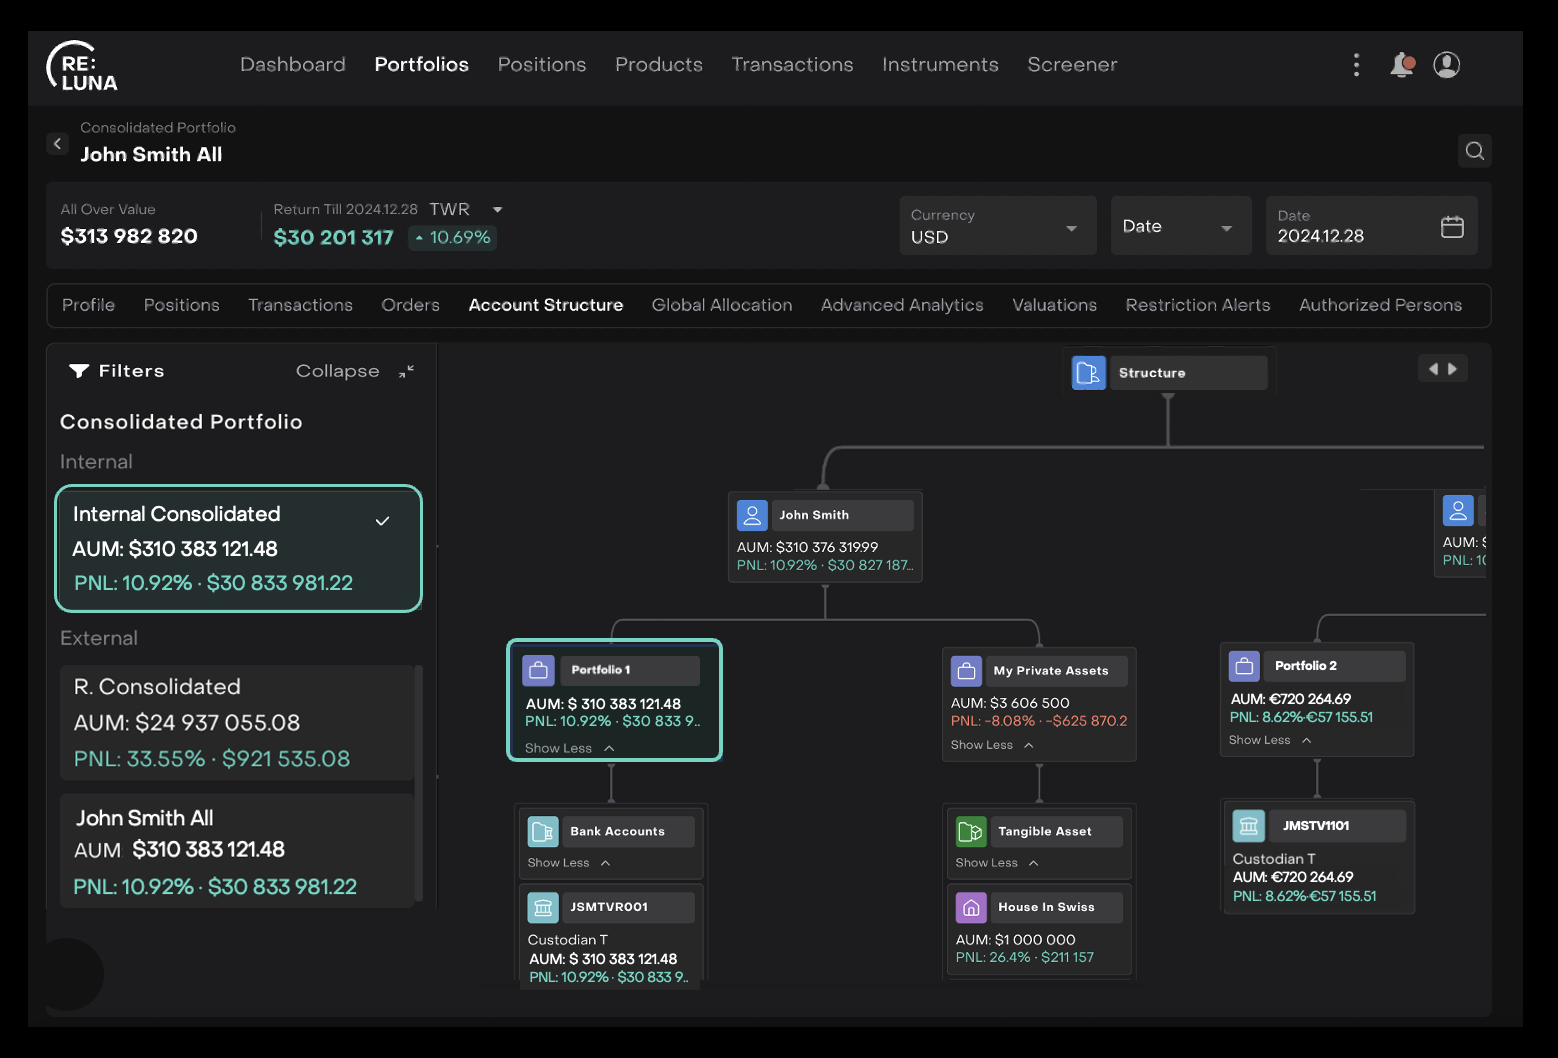The width and height of the screenshot is (1558, 1058).
Task: Click the House In Swiss home icon
Action: (x=971, y=907)
